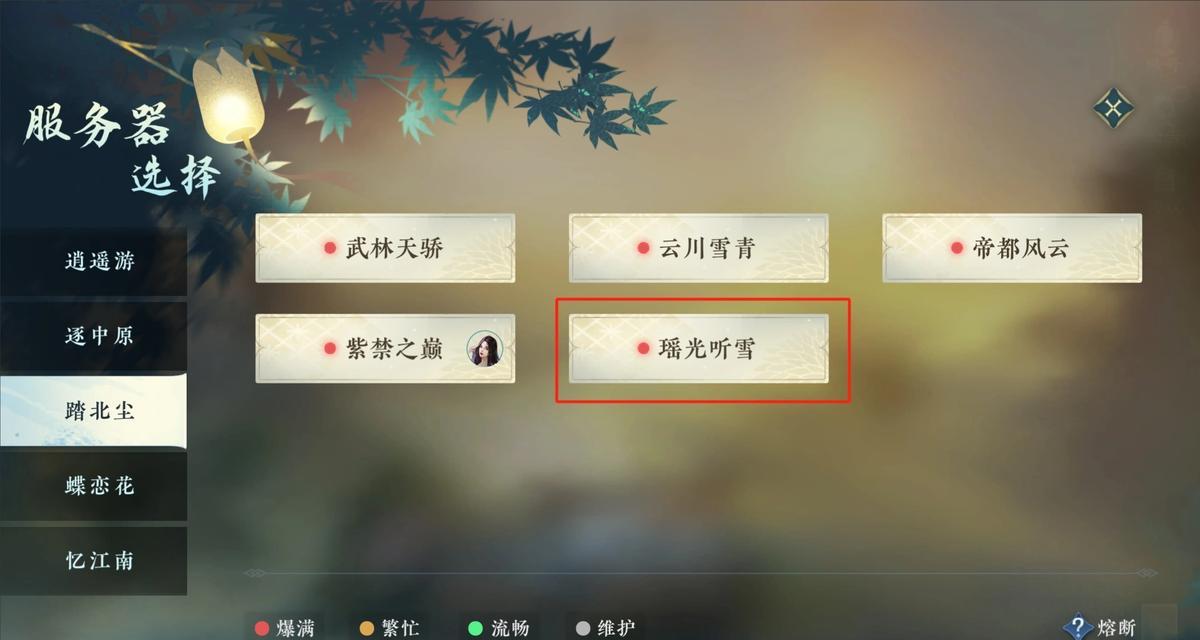Choose the 武林天骄 server

tap(385, 248)
